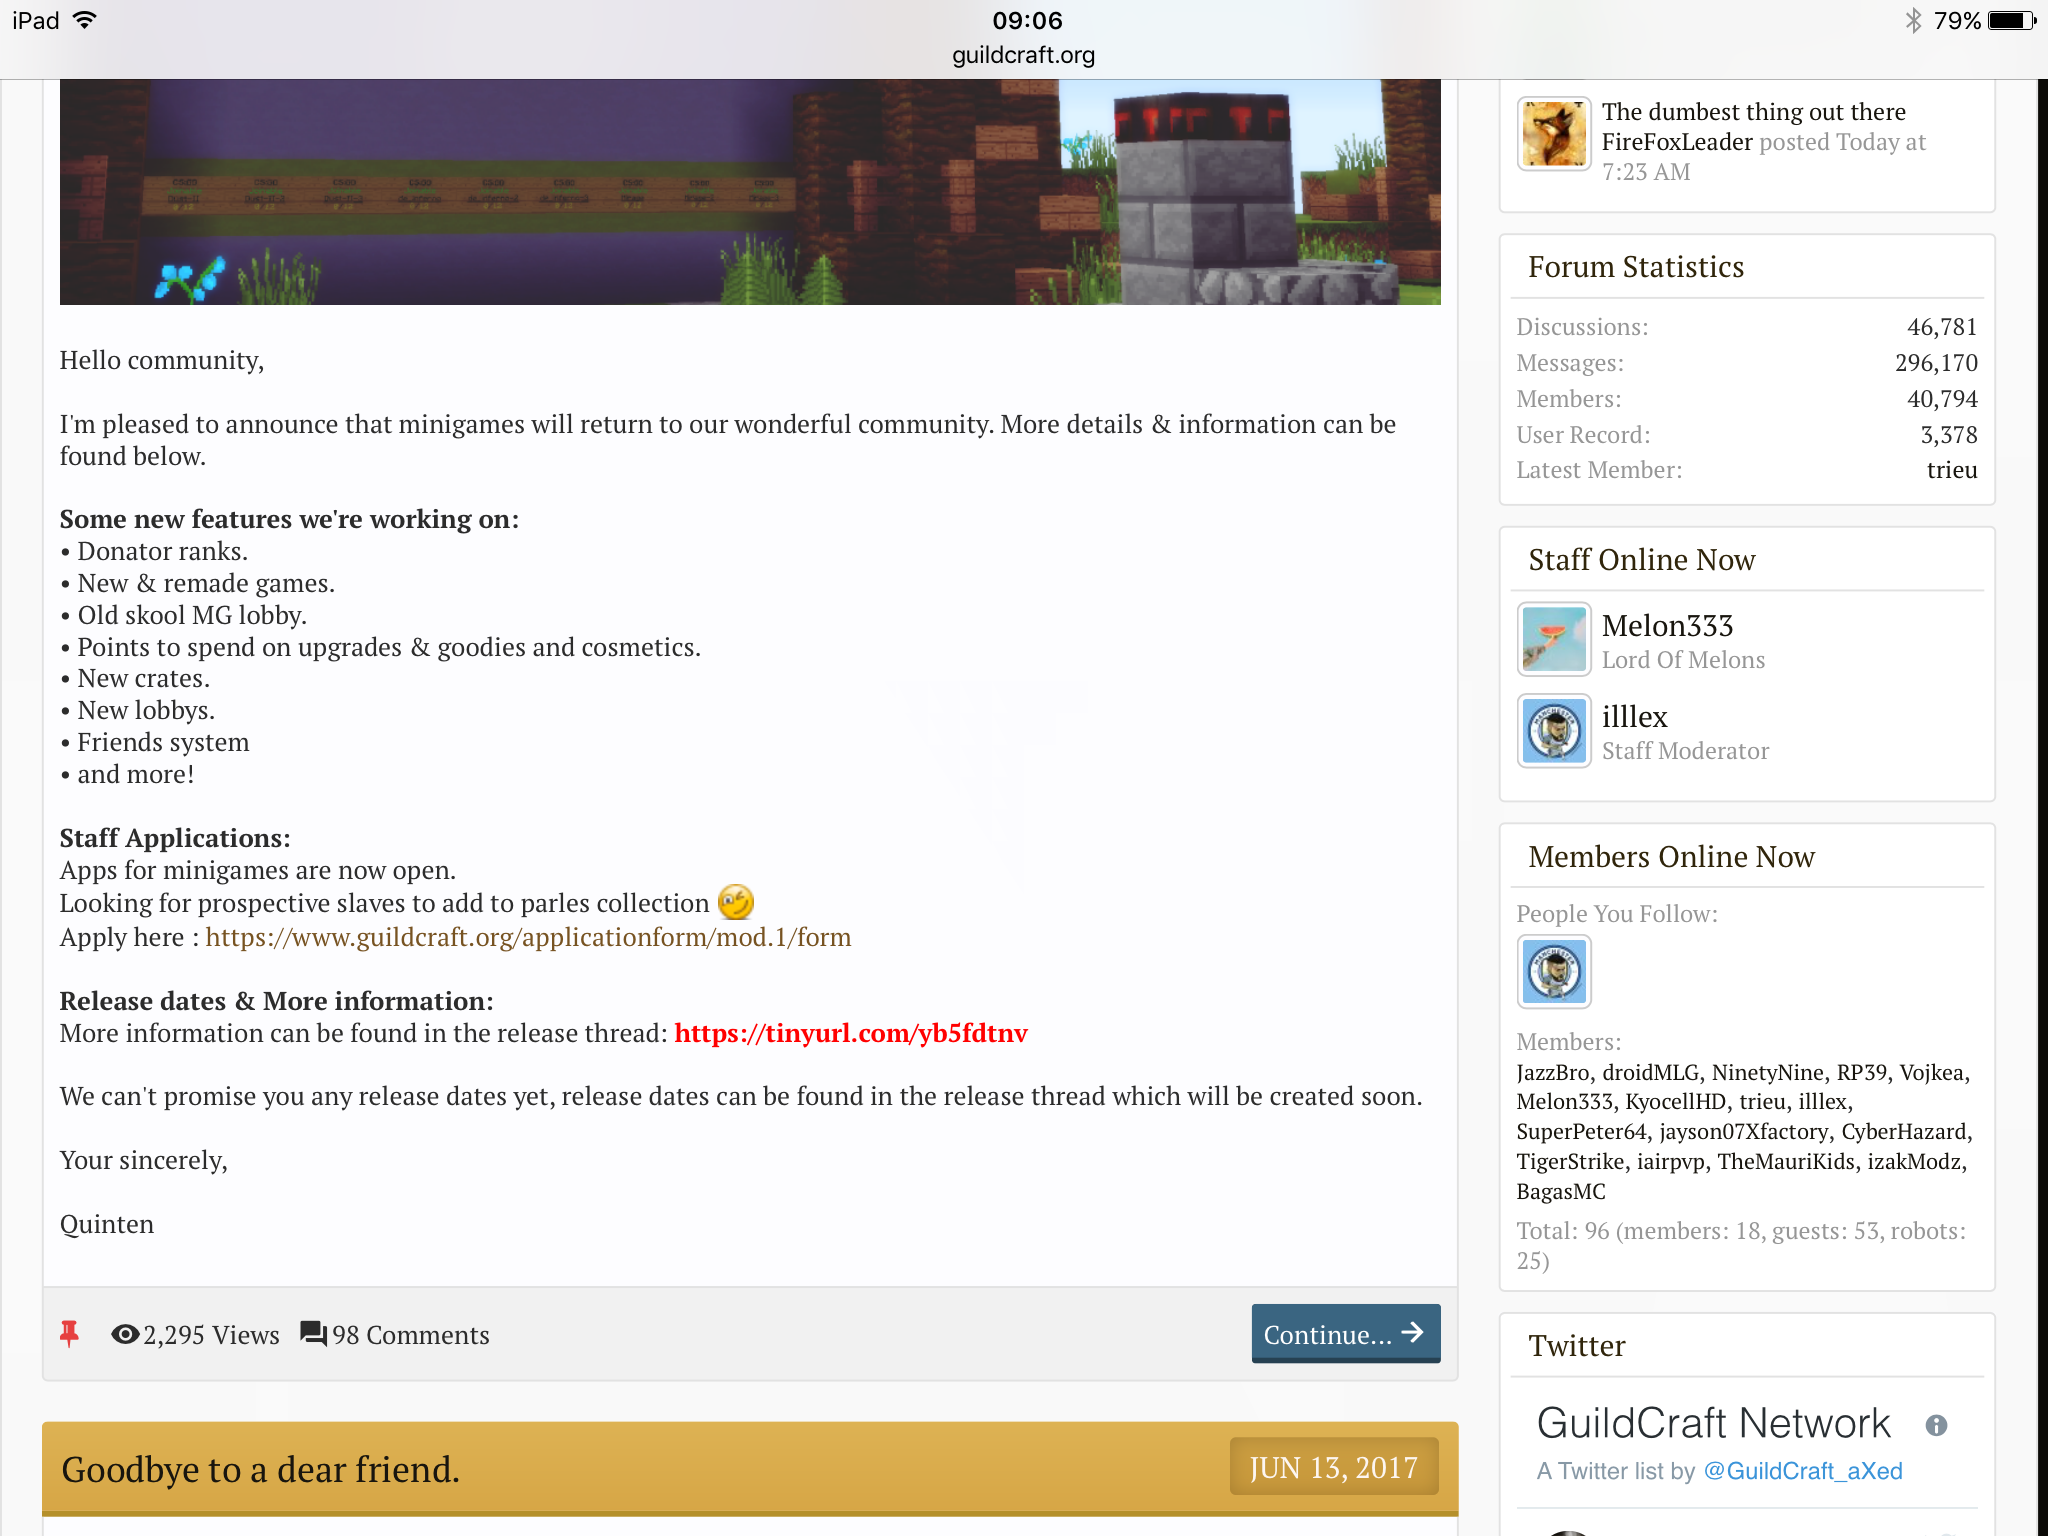Open TigerStrike in members online list
This screenshot has height=1536, width=2048.
(1570, 1161)
